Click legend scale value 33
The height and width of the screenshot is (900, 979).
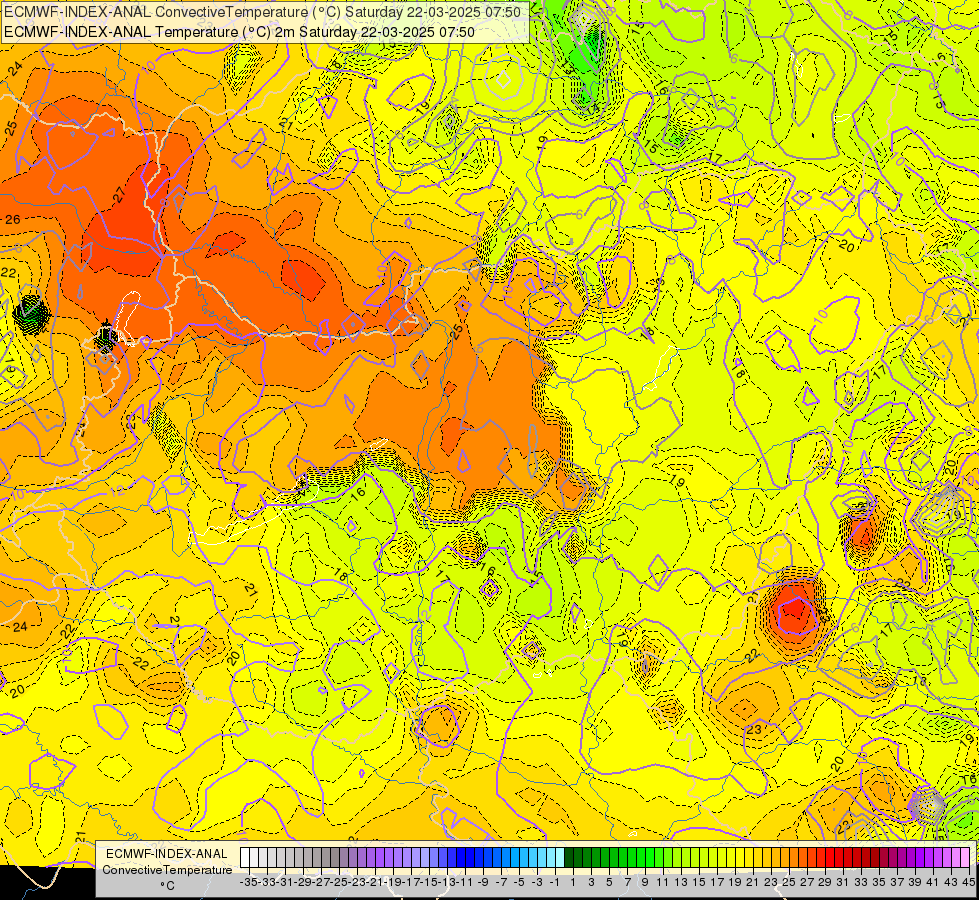[861, 882]
